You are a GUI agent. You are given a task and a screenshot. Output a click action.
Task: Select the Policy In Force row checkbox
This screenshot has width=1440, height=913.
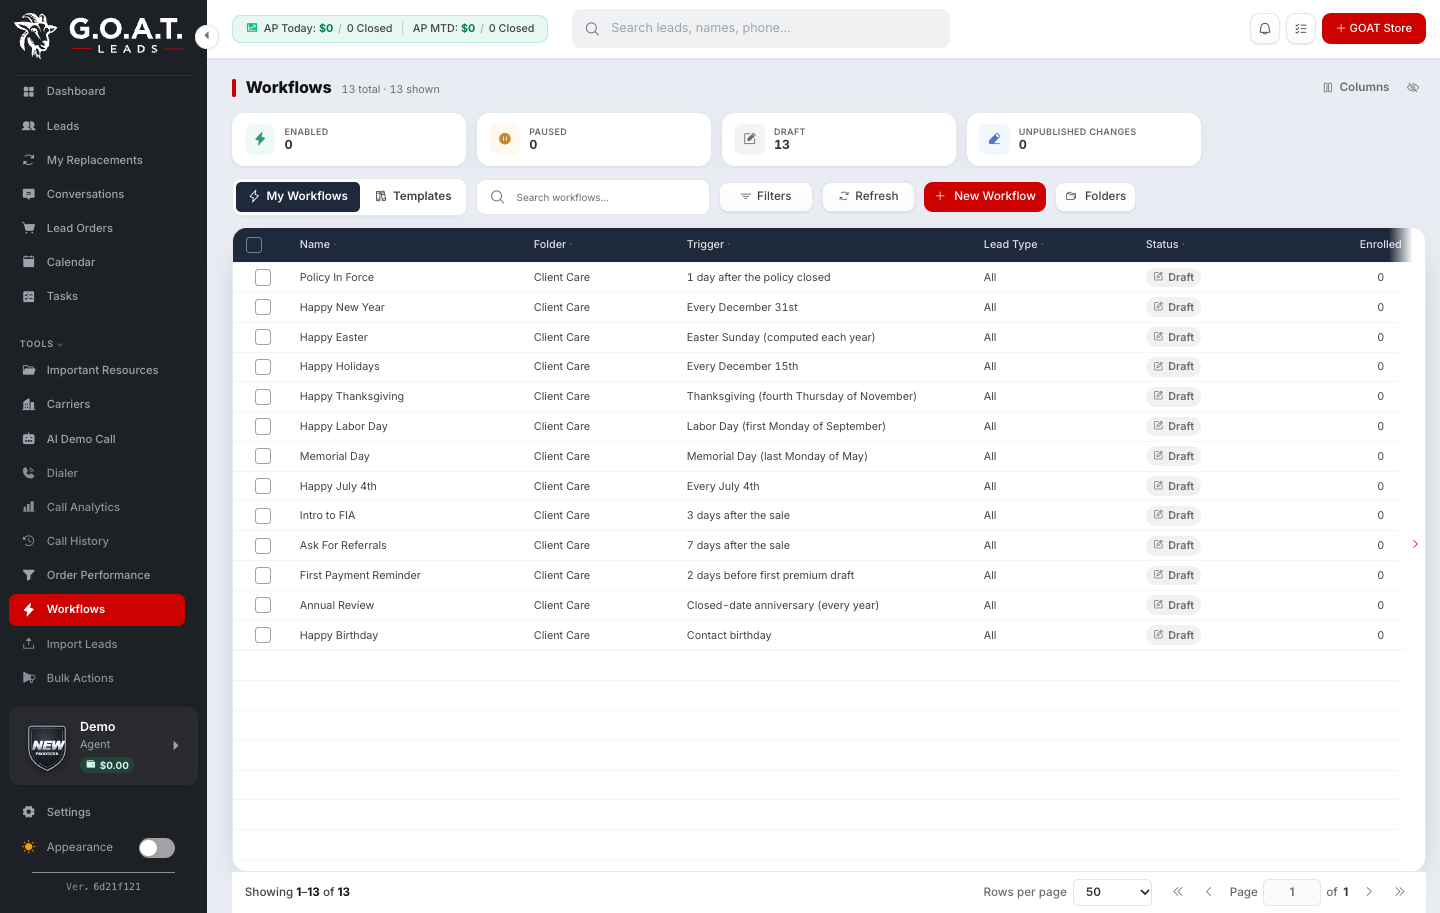[263, 277]
